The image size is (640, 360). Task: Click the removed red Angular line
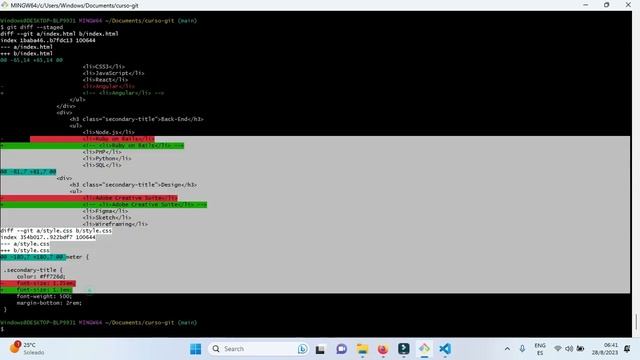tap(108, 86)
